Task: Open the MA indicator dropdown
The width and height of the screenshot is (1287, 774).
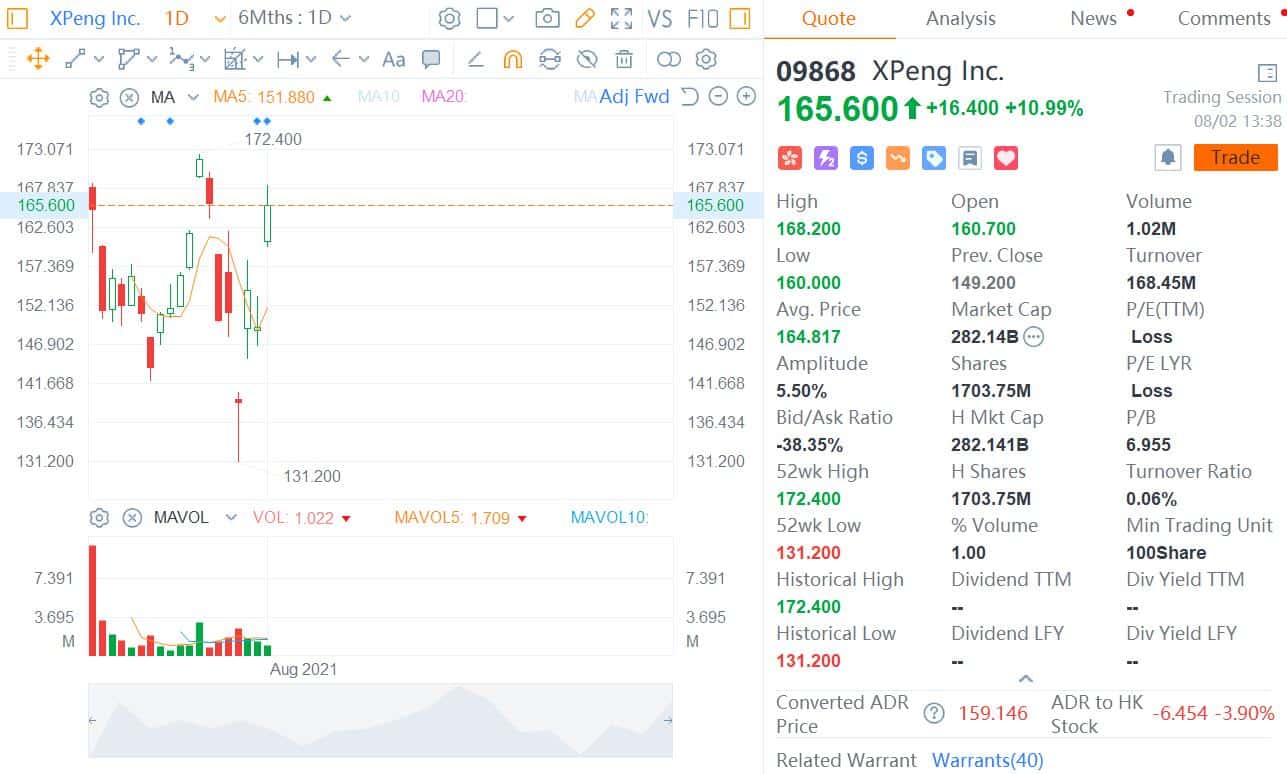Action: pos(192,97)
